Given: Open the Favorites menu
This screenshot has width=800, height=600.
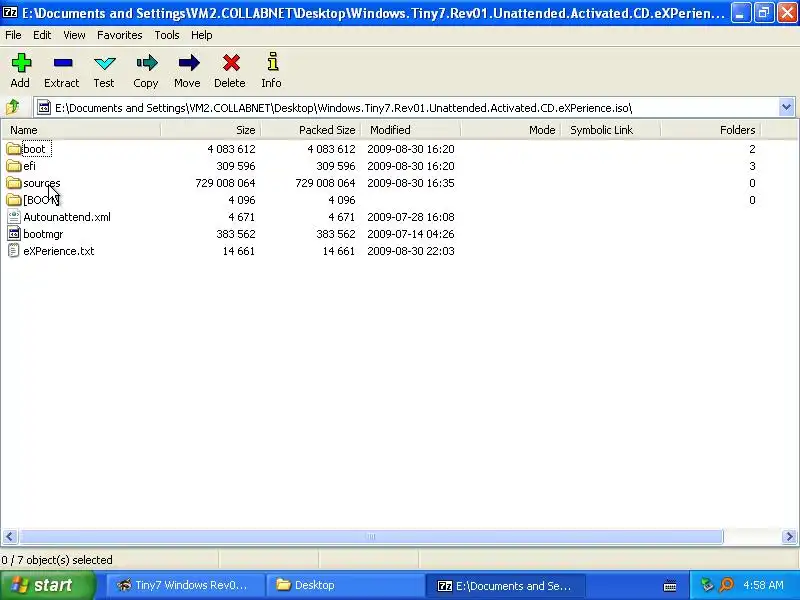Looking at the screenshot, I should coord(119,35).
